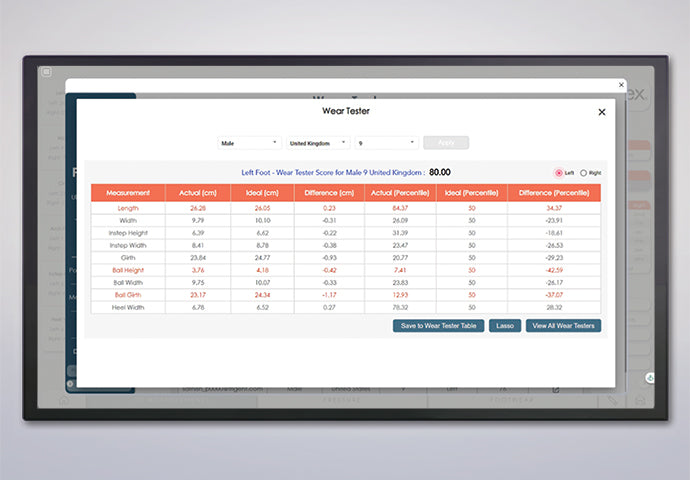Select the Ball Height row label

click(127, 268)
